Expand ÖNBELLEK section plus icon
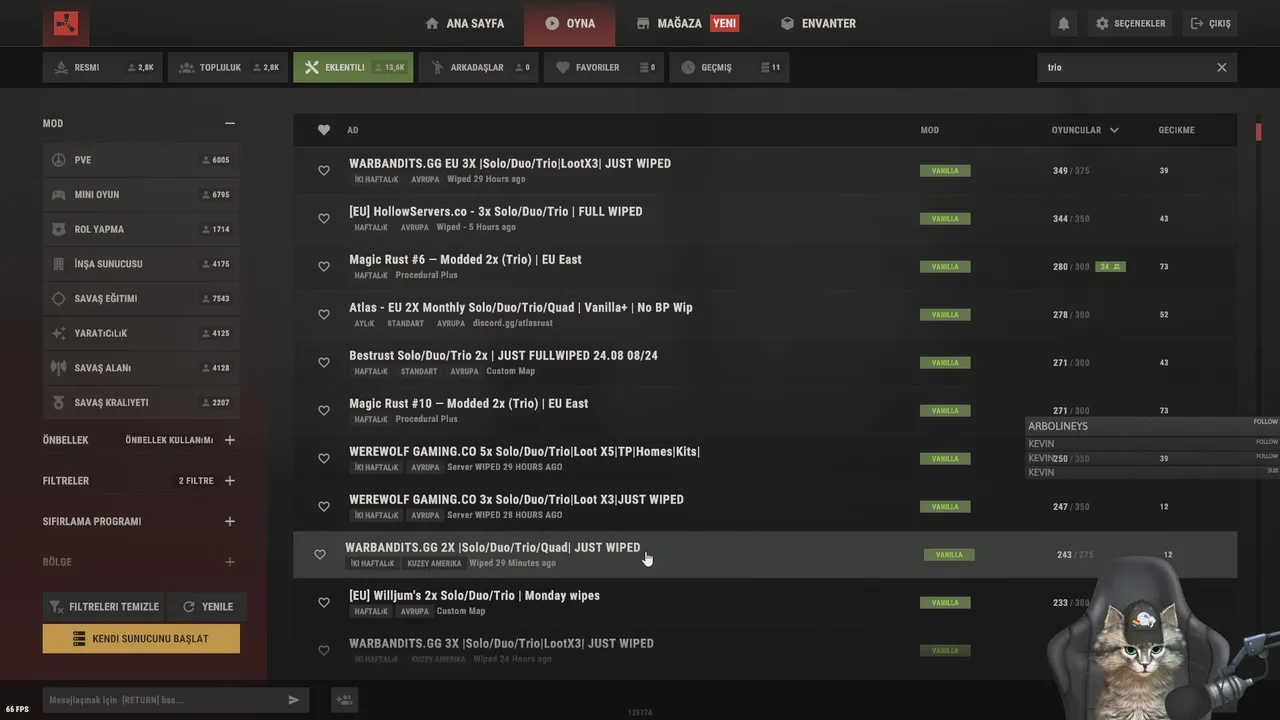This screenshot has width=1280, height=720. click(230, 440)
